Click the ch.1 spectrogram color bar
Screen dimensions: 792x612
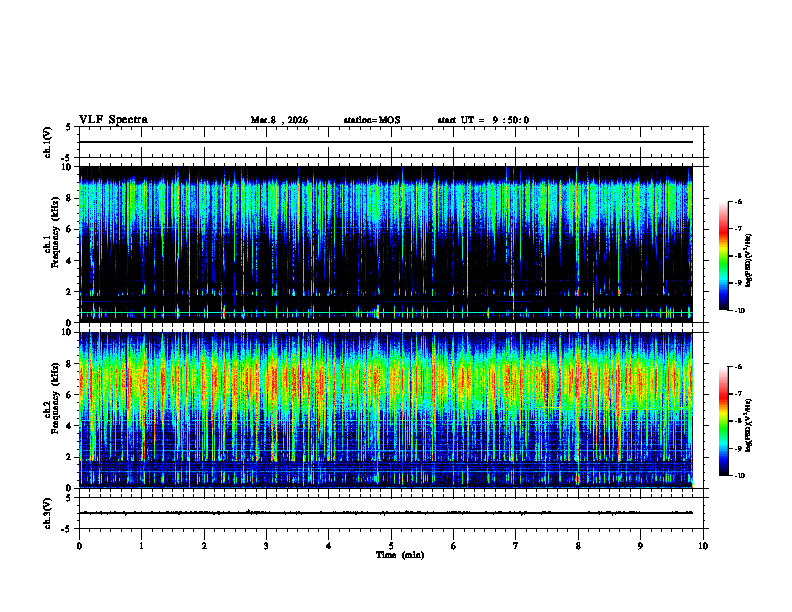(723, 256)
